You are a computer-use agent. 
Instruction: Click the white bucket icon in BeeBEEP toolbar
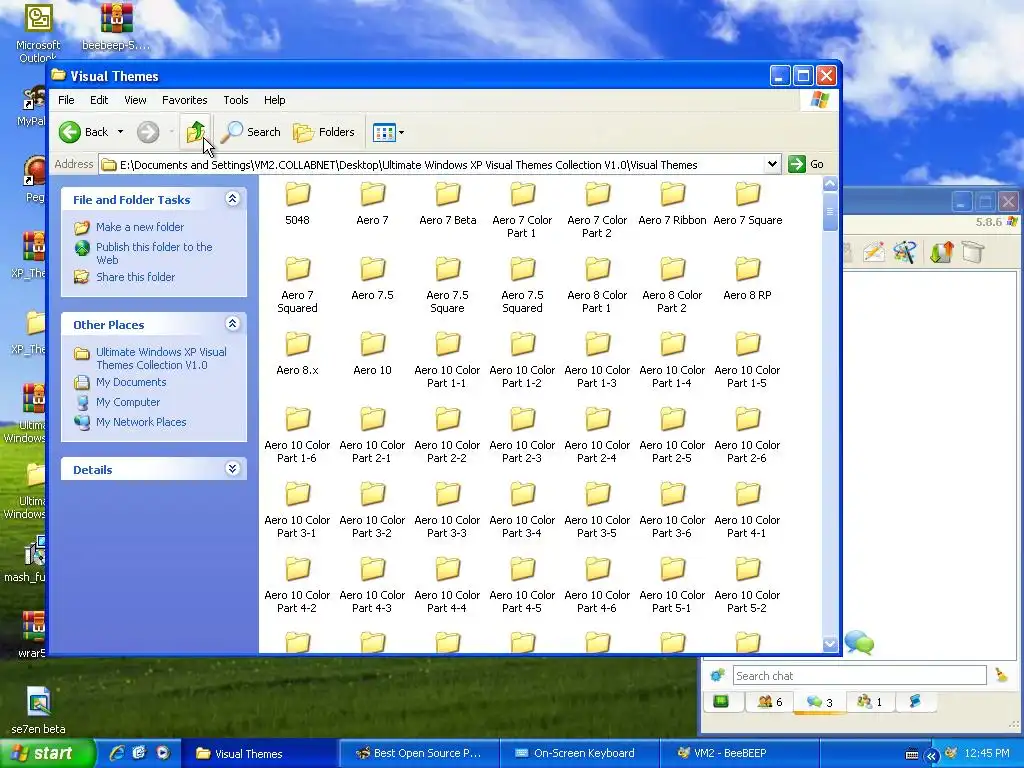(972, 251)
